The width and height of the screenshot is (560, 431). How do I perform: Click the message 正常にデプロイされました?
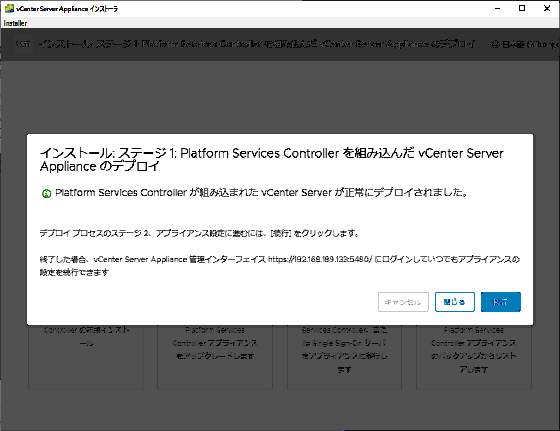coord(261,193)
